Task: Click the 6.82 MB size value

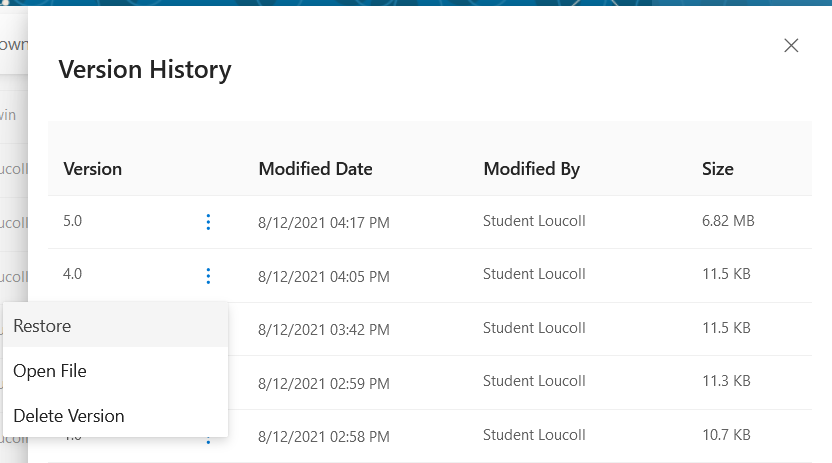Action: pos(728,221)
